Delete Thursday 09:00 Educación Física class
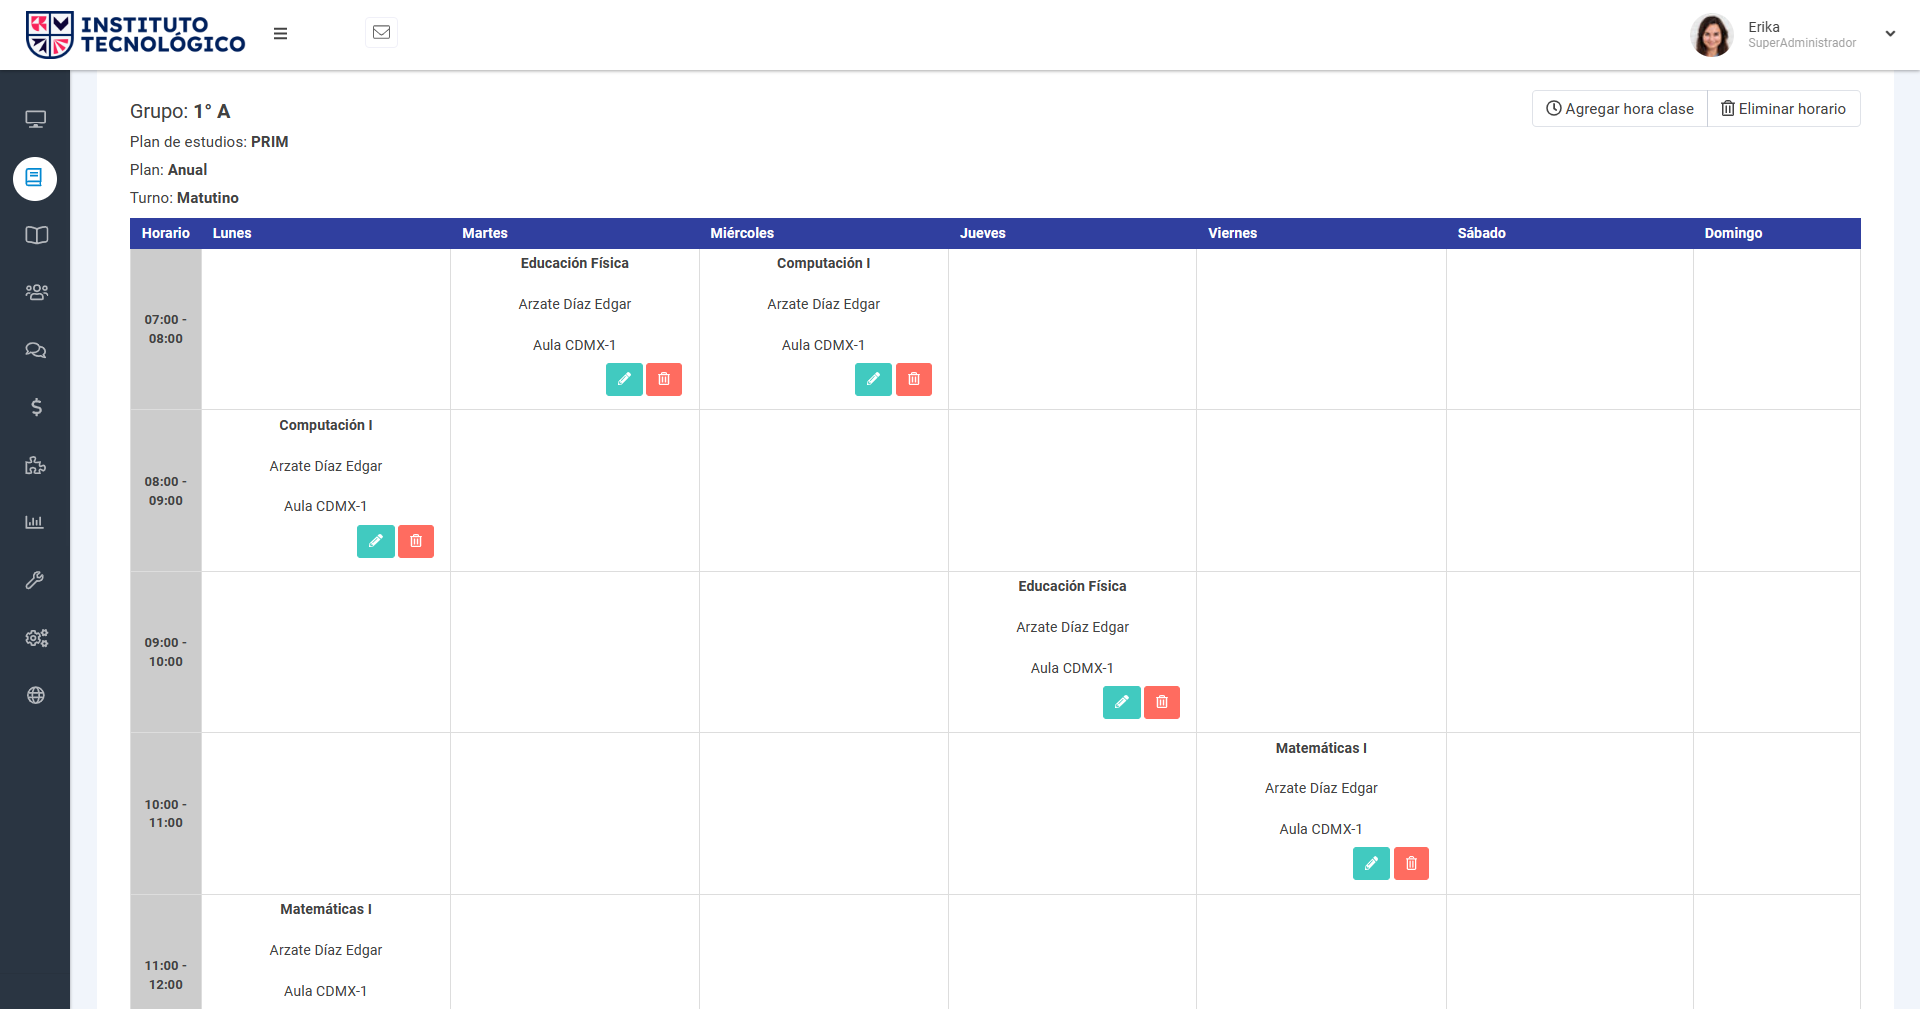1920x1009 pixels. [1162, 702]
